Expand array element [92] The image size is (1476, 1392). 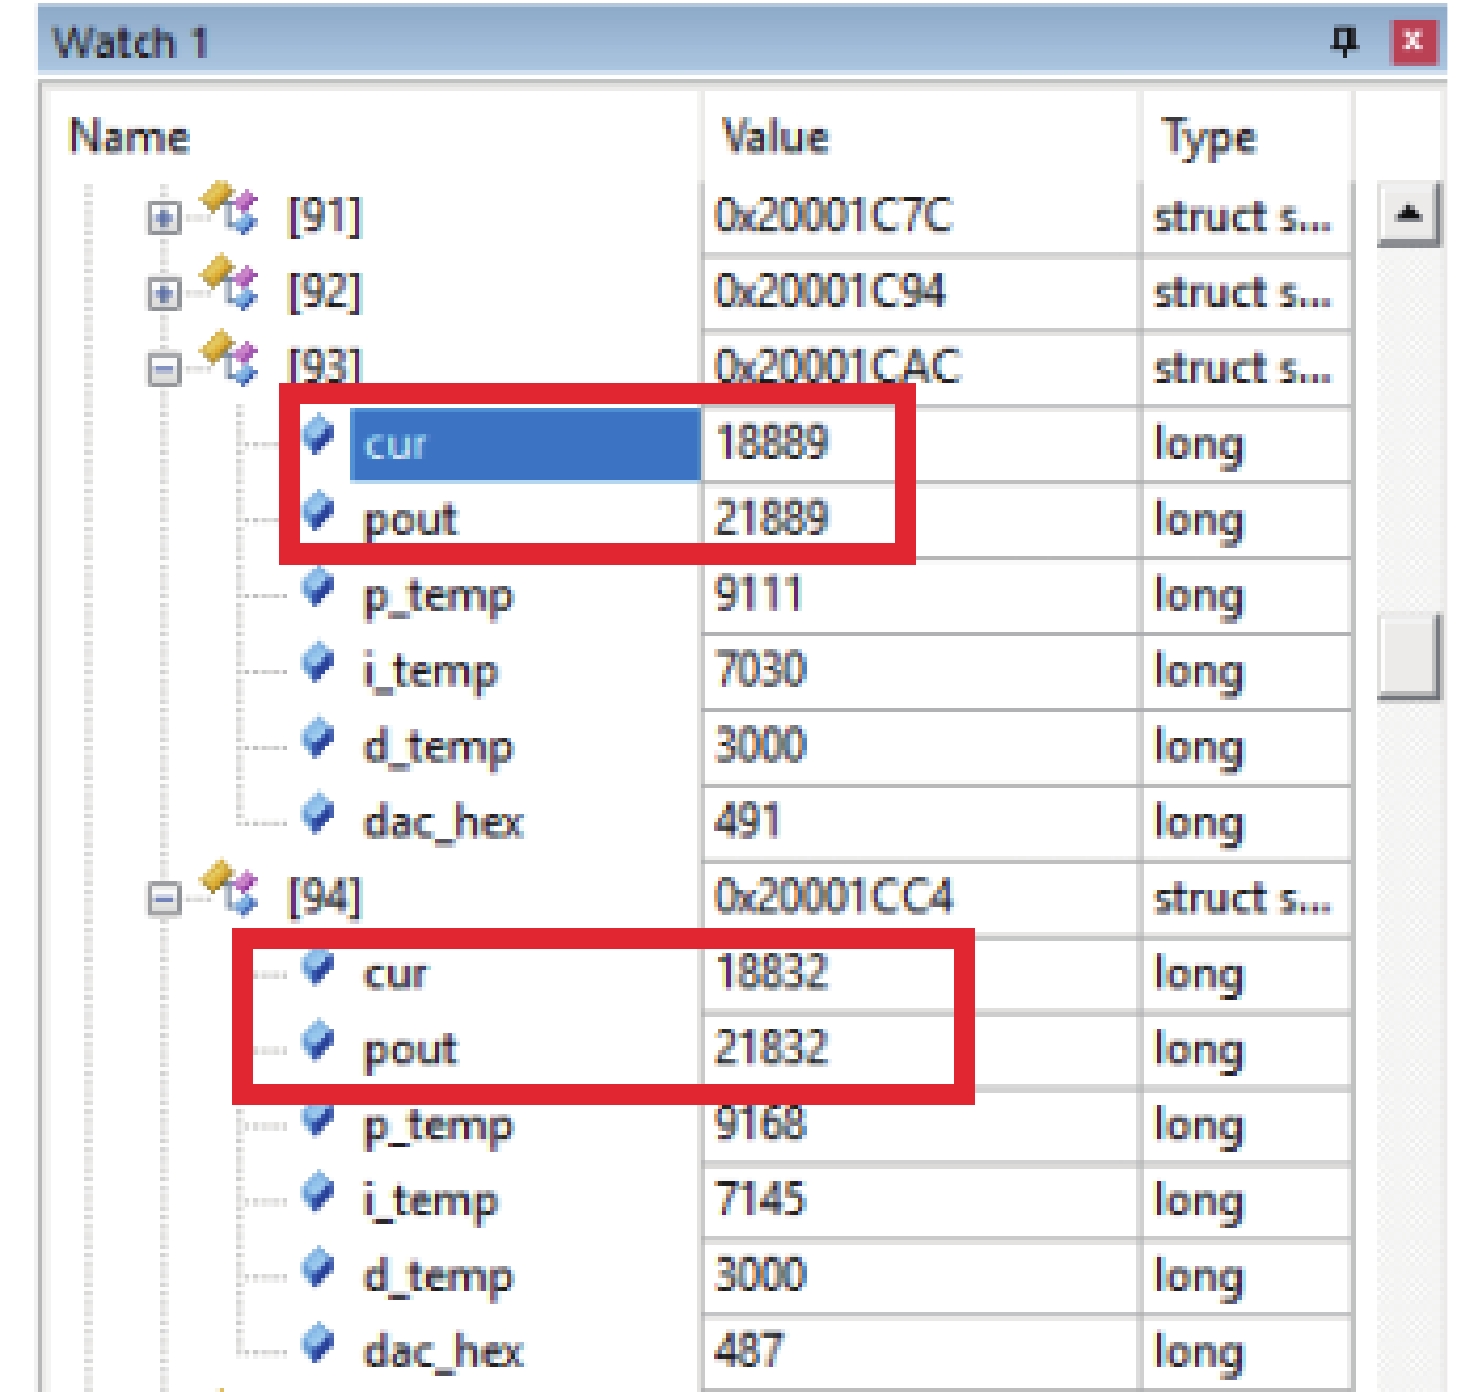click(x=163, y=293)
